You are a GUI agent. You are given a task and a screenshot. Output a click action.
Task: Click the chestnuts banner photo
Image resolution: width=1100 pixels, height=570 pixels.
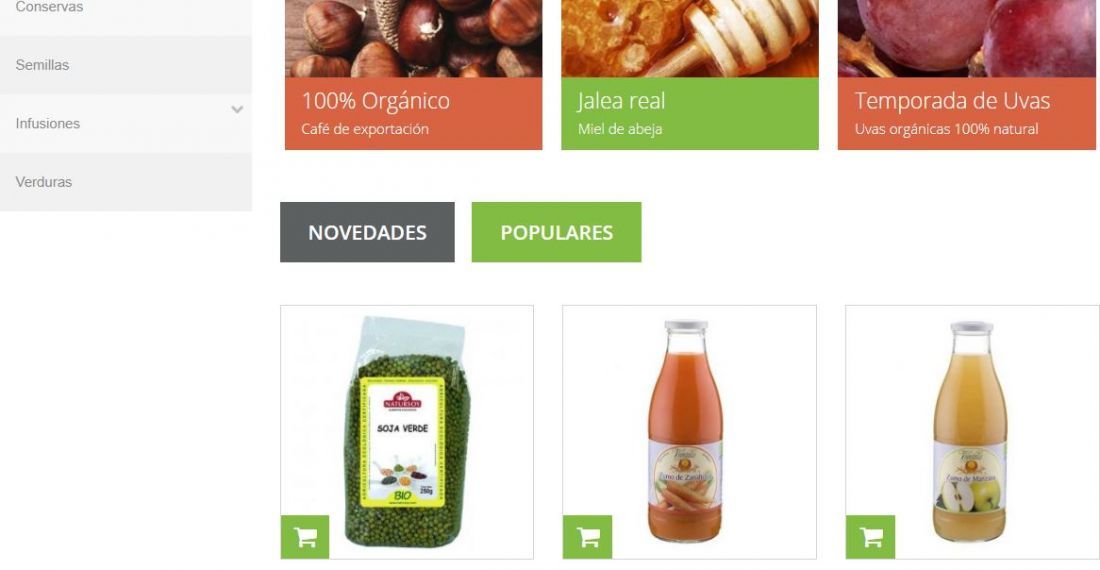point(413,39)
